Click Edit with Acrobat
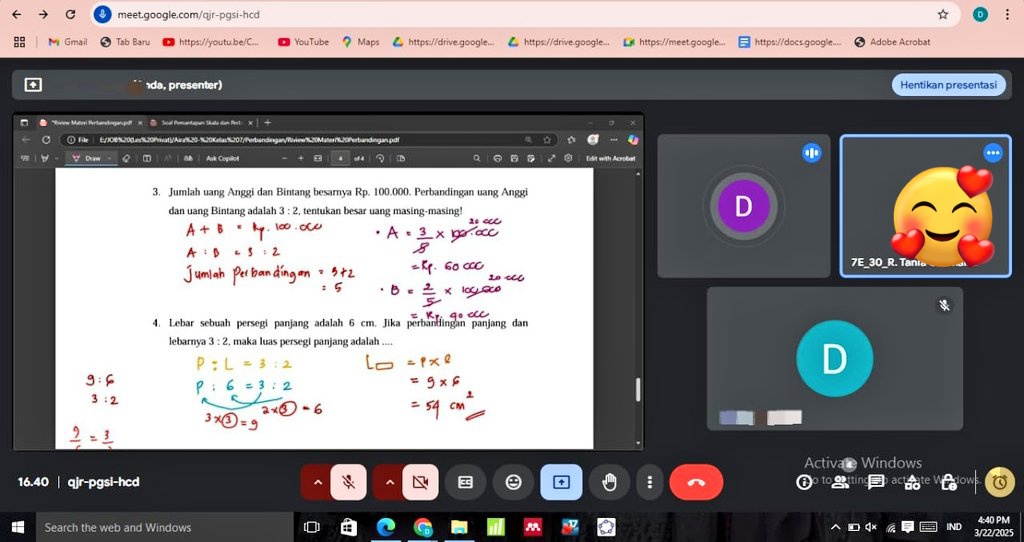This screenshot has height=542, width=1024. point(611,158)
